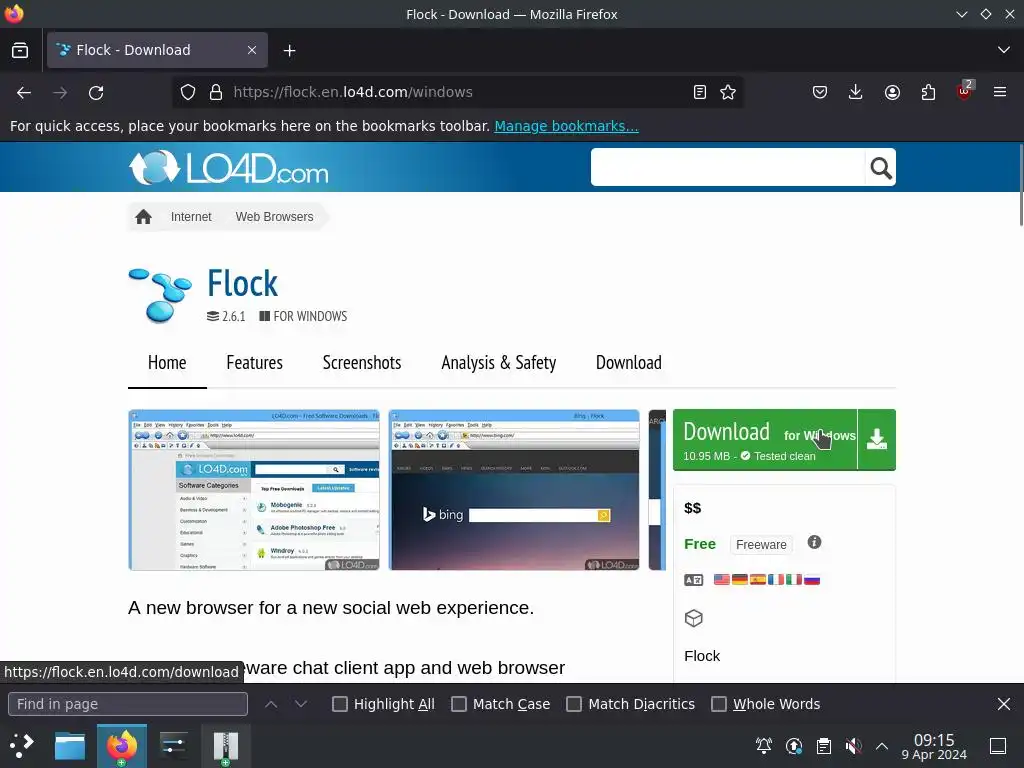Viewport: 1024px width, 768px height.
Task: Show hidden system tray icons
Action: tap(882, 745)
